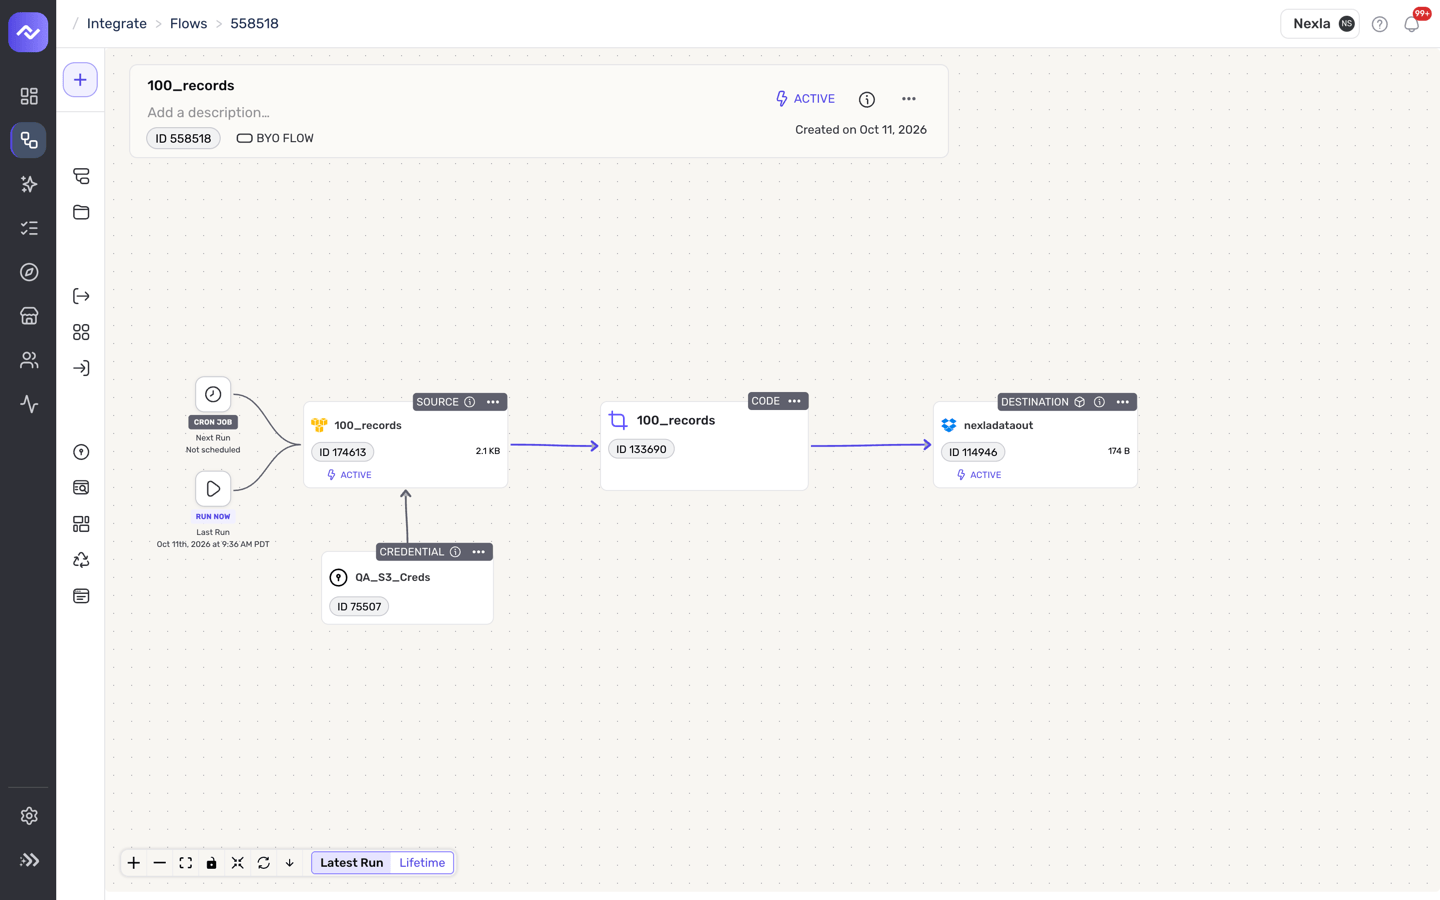Click destination ID 114946 badge
Viewport: 1440px width, 900px height.
(973, 452)
